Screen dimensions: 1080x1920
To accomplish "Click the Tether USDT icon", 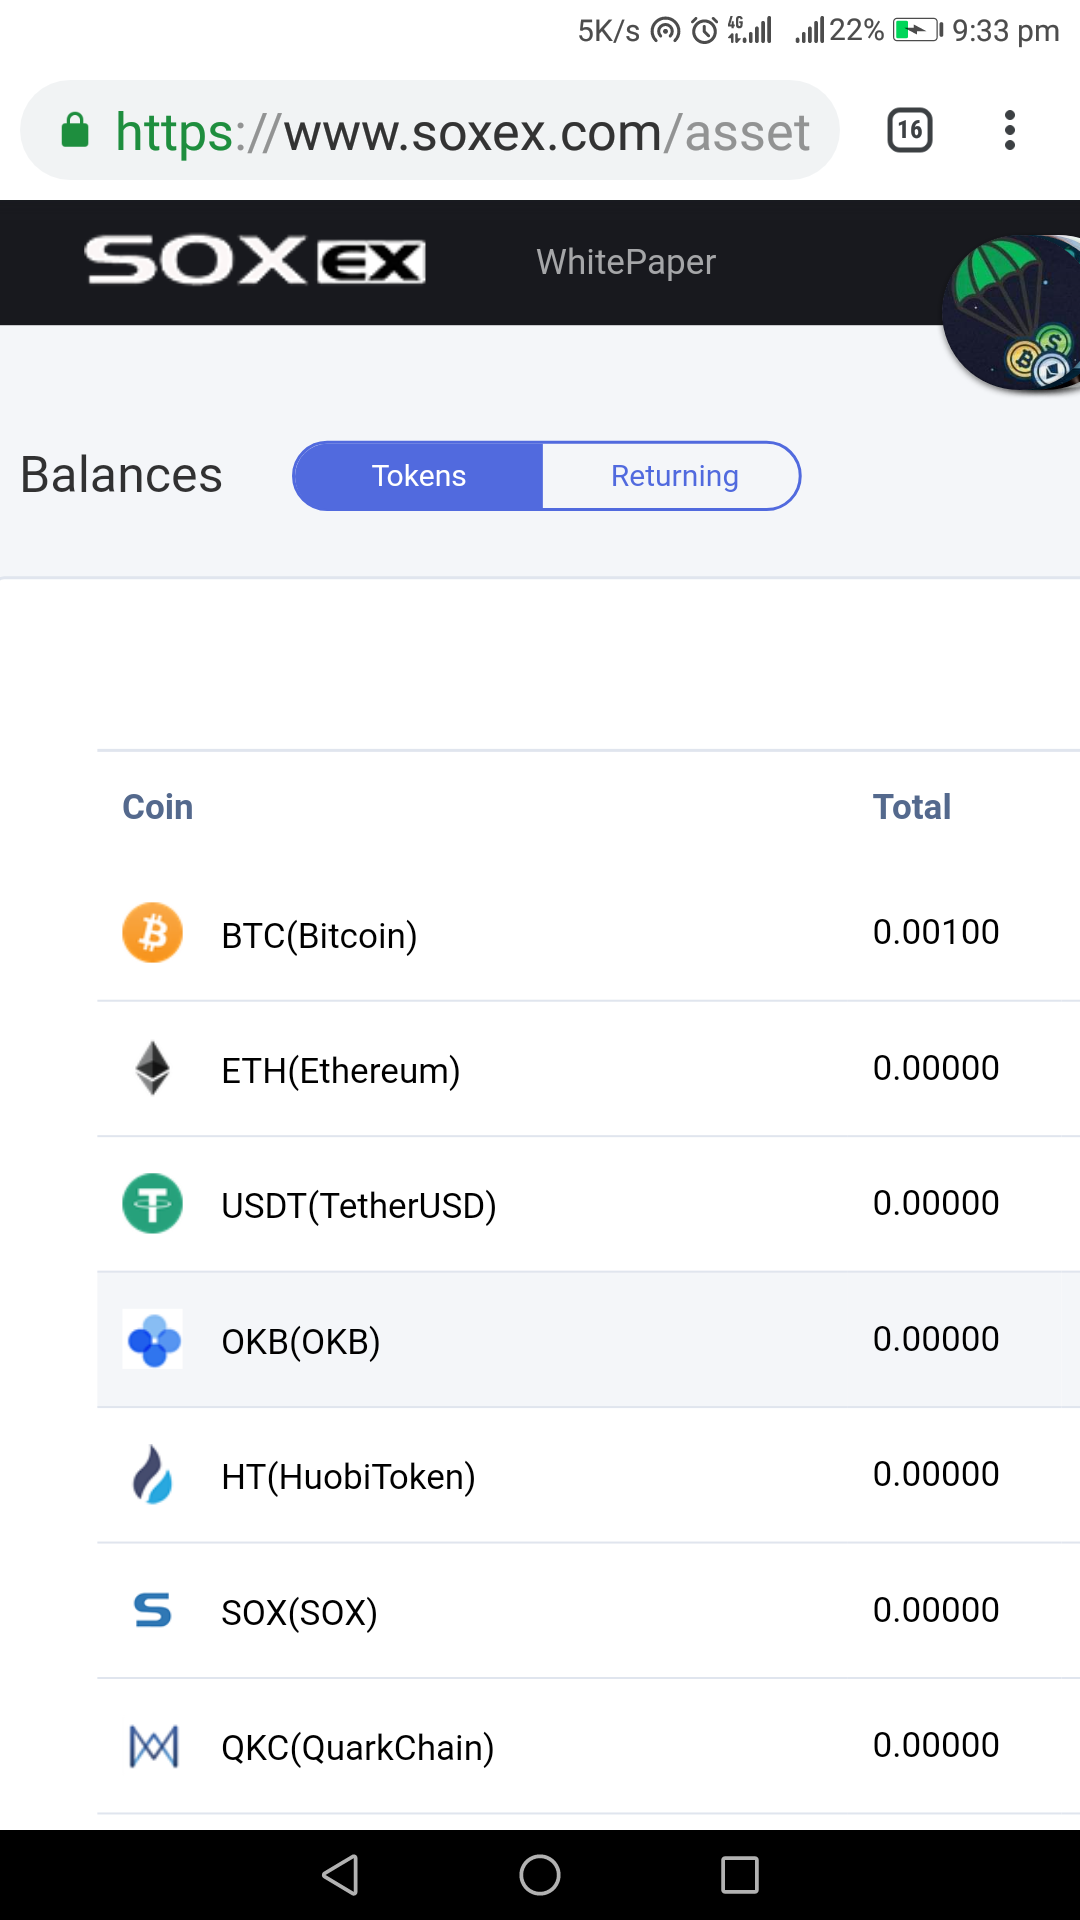I will (152, 1203).
